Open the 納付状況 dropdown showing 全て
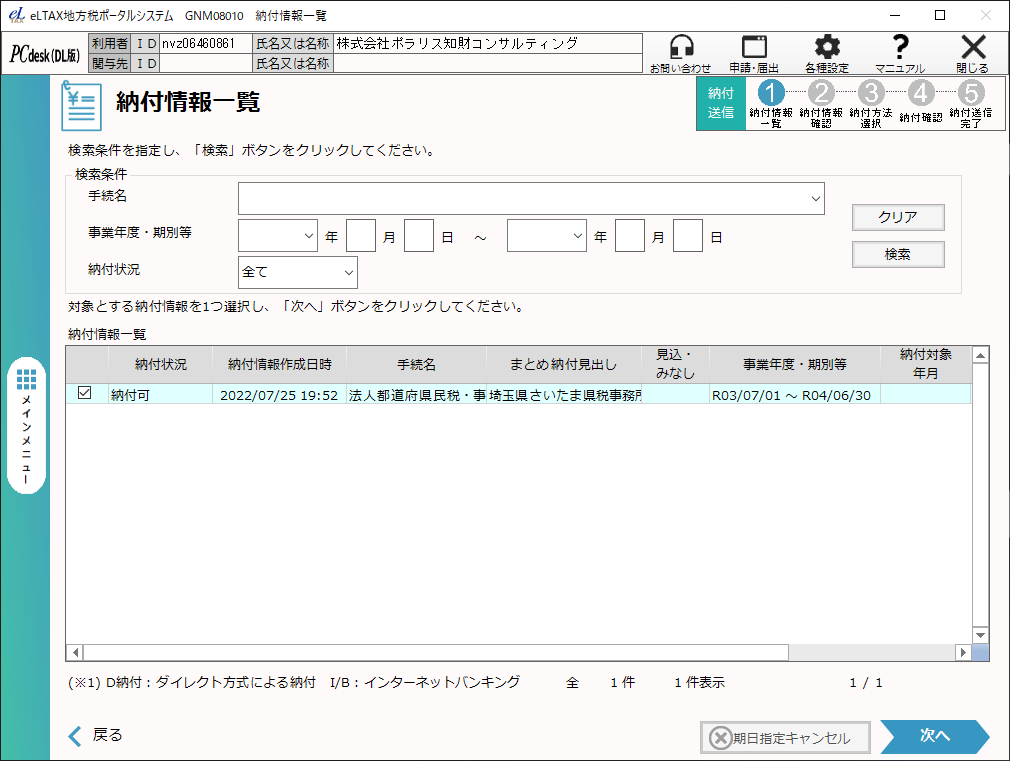1010x761 pixels. pyautogui.click(x=298, y=272)
